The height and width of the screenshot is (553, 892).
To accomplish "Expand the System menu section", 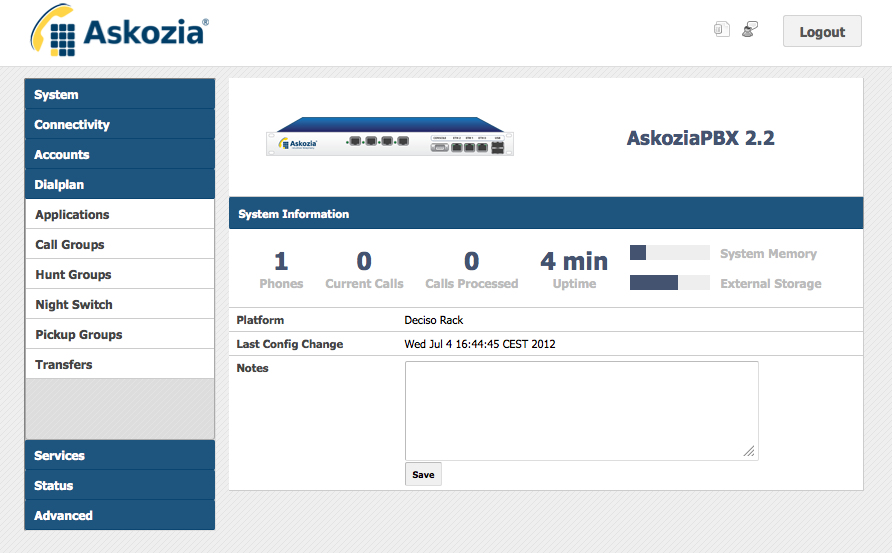I will click(x=119, y=94).
